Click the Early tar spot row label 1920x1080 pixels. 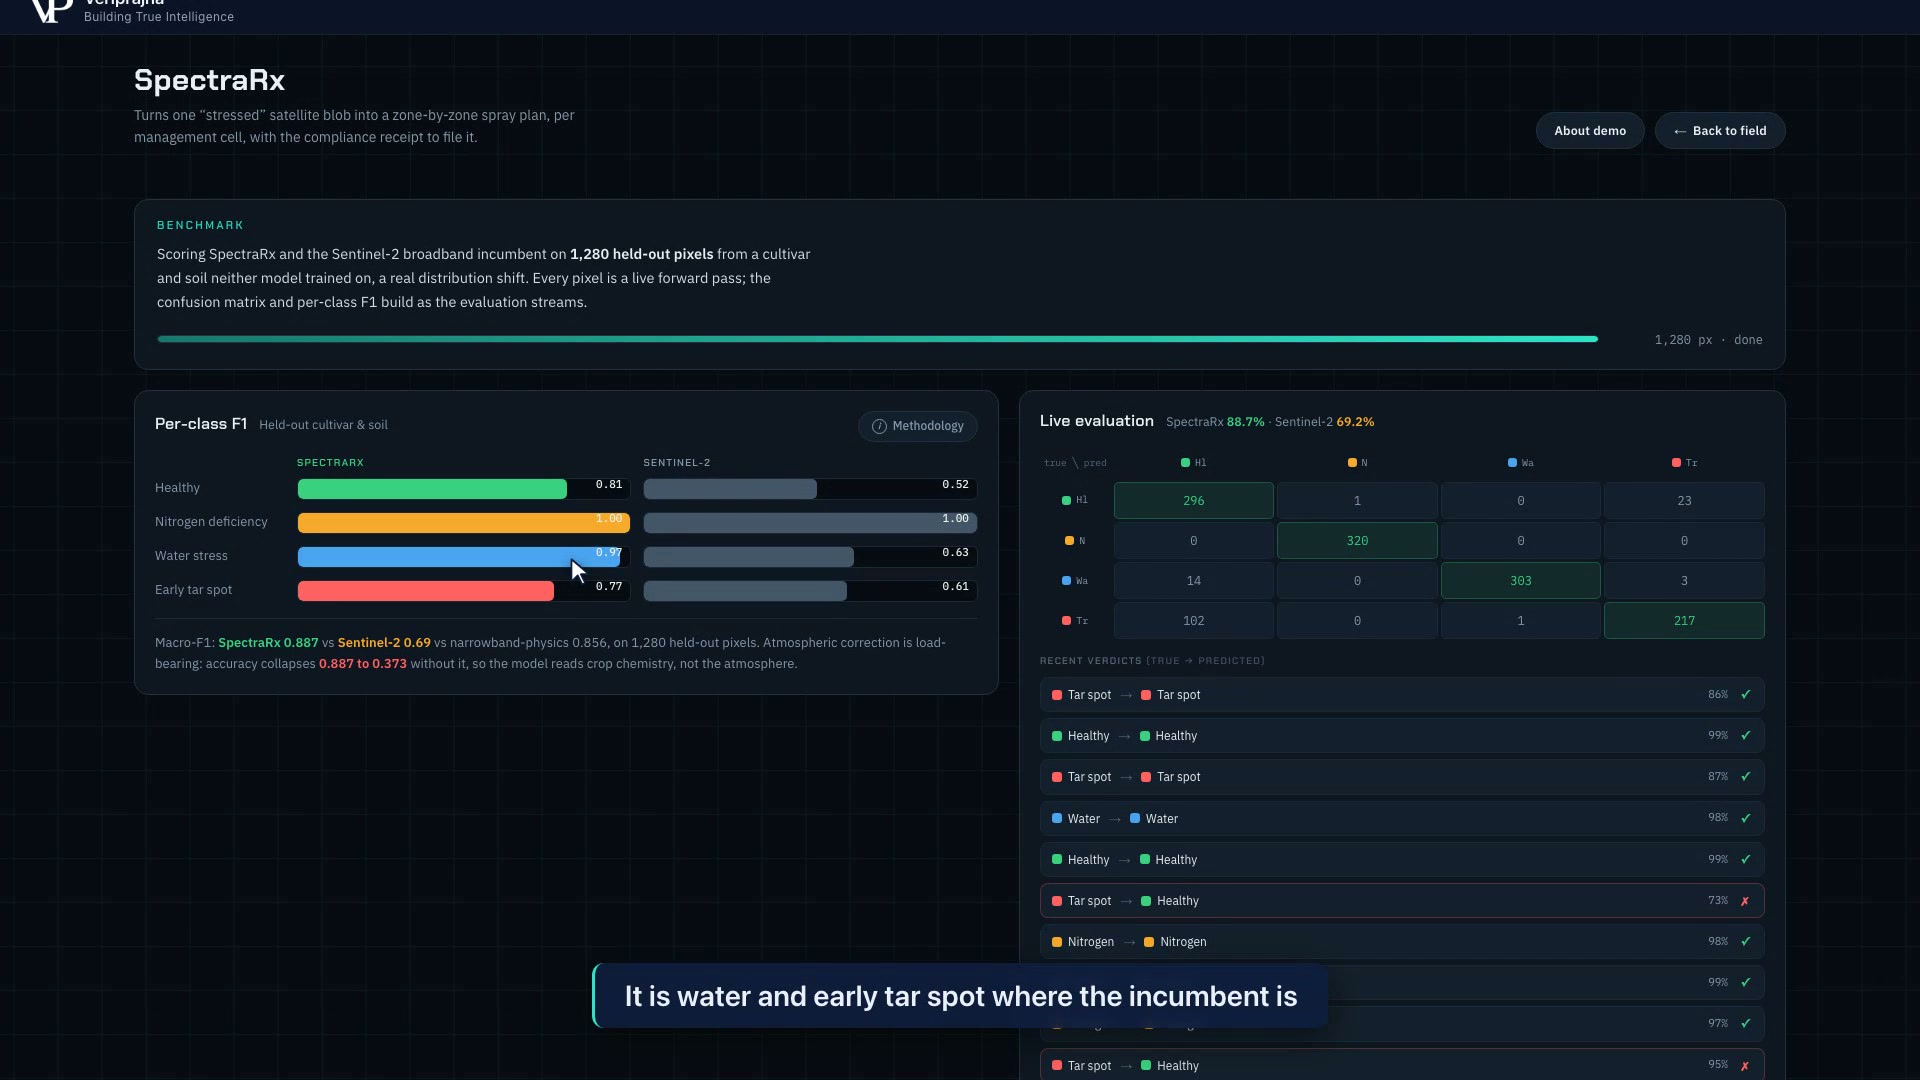tap(193, 590)
